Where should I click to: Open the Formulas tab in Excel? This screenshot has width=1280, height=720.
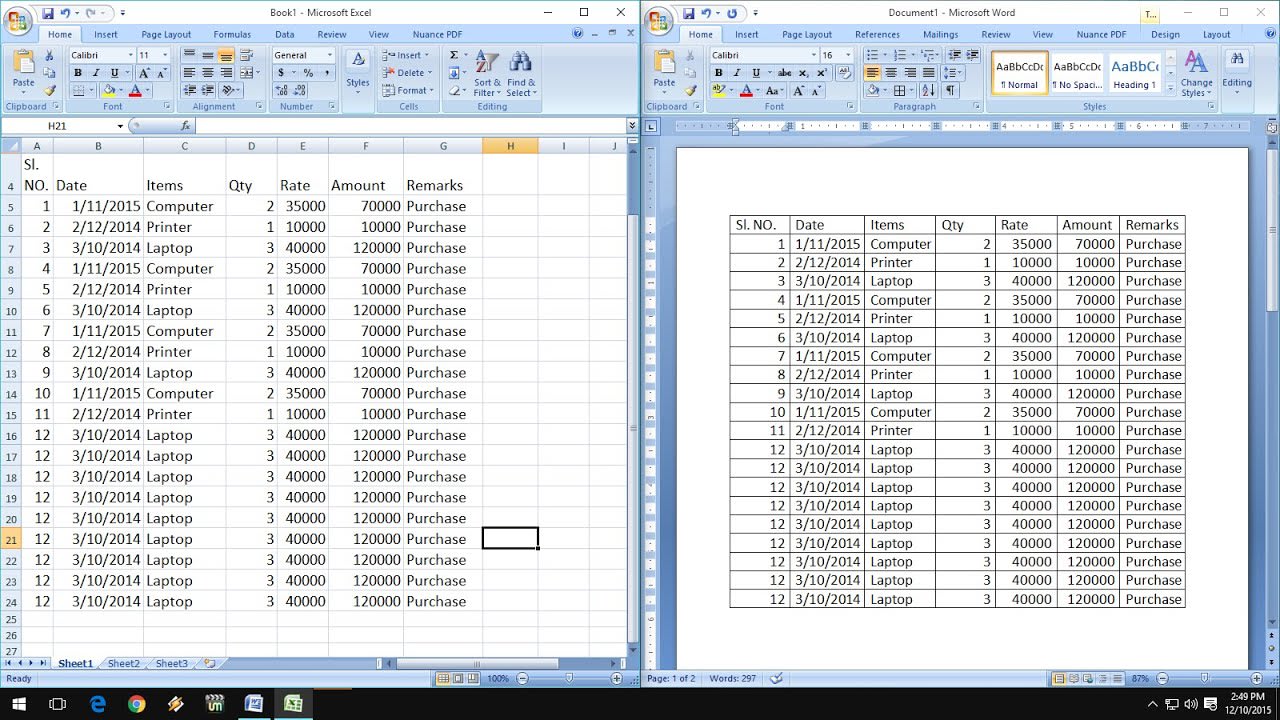pos(232,34)
